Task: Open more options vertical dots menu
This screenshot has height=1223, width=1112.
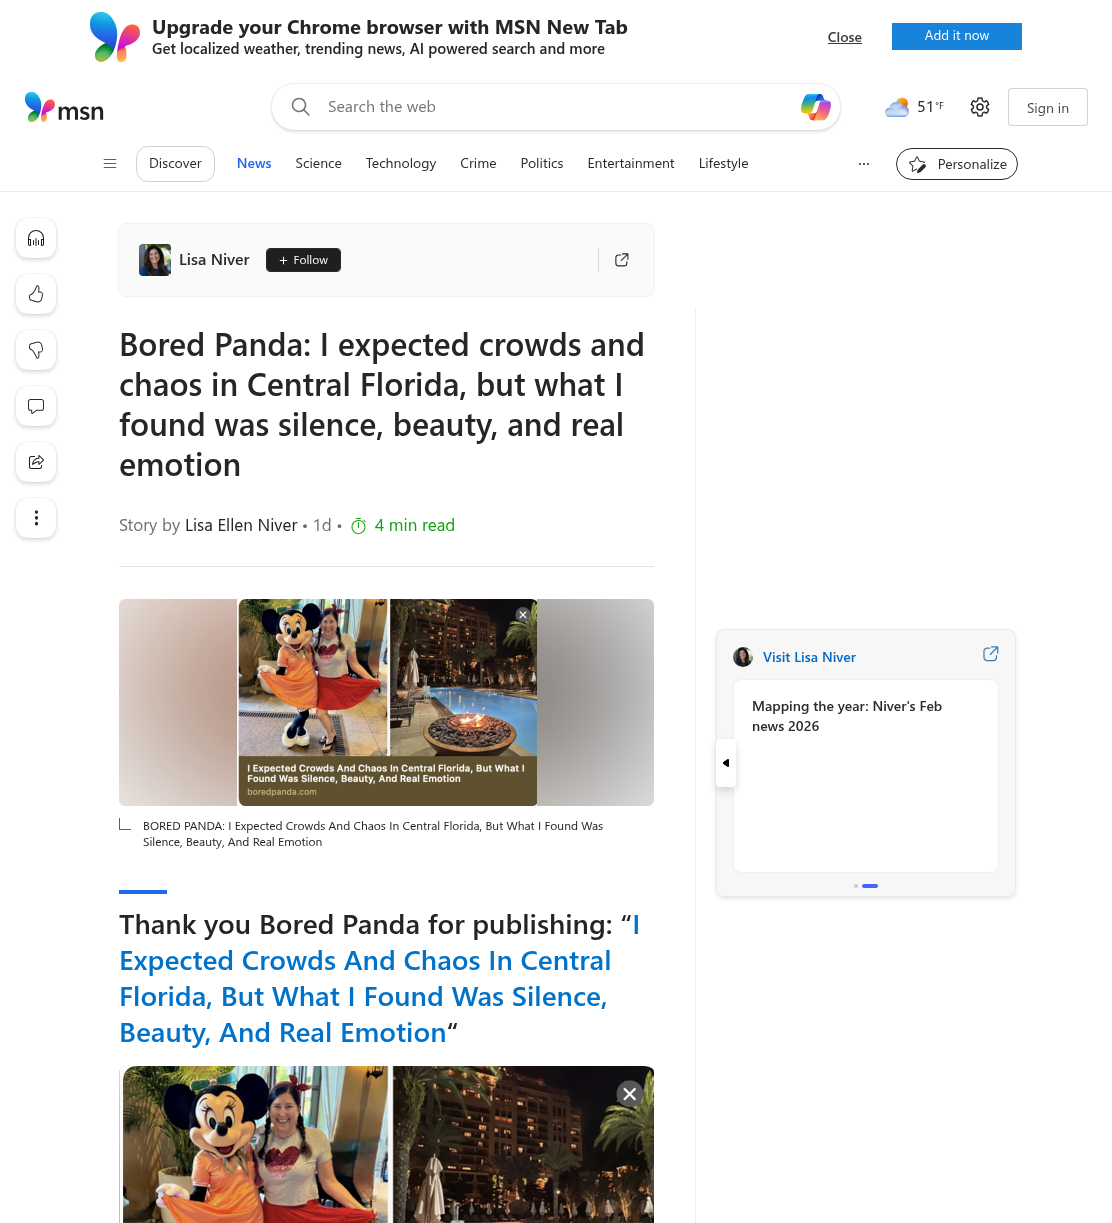Action: [36, 518]
